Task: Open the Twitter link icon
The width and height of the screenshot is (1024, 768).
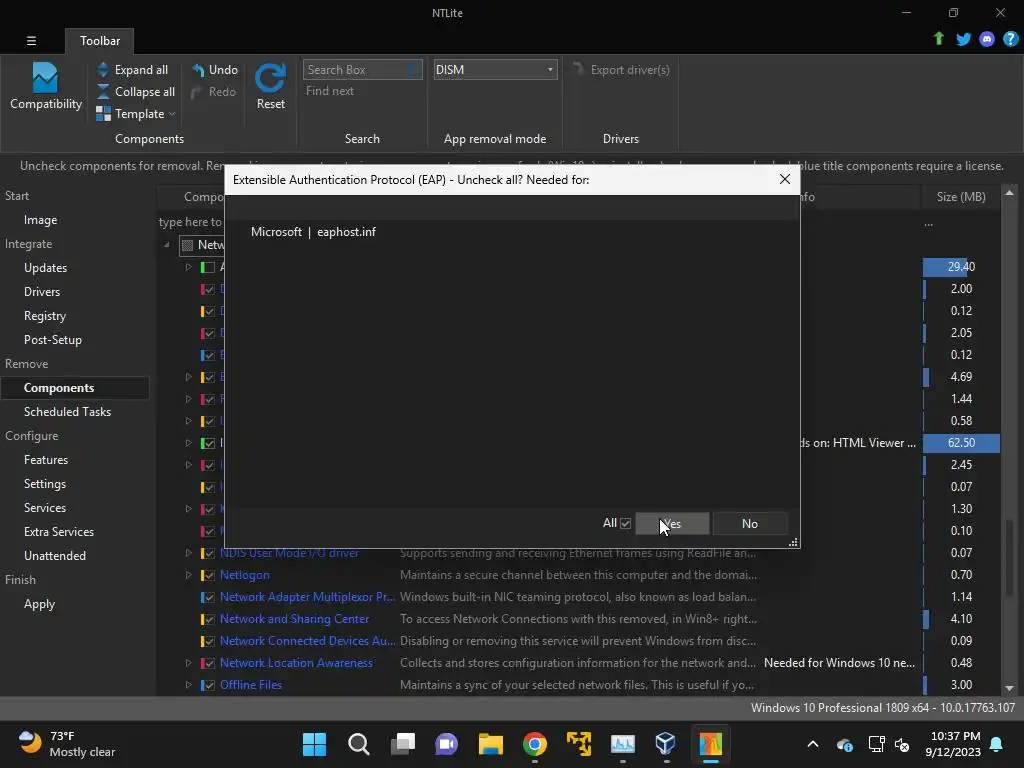Action: click(x=963, y=39)
